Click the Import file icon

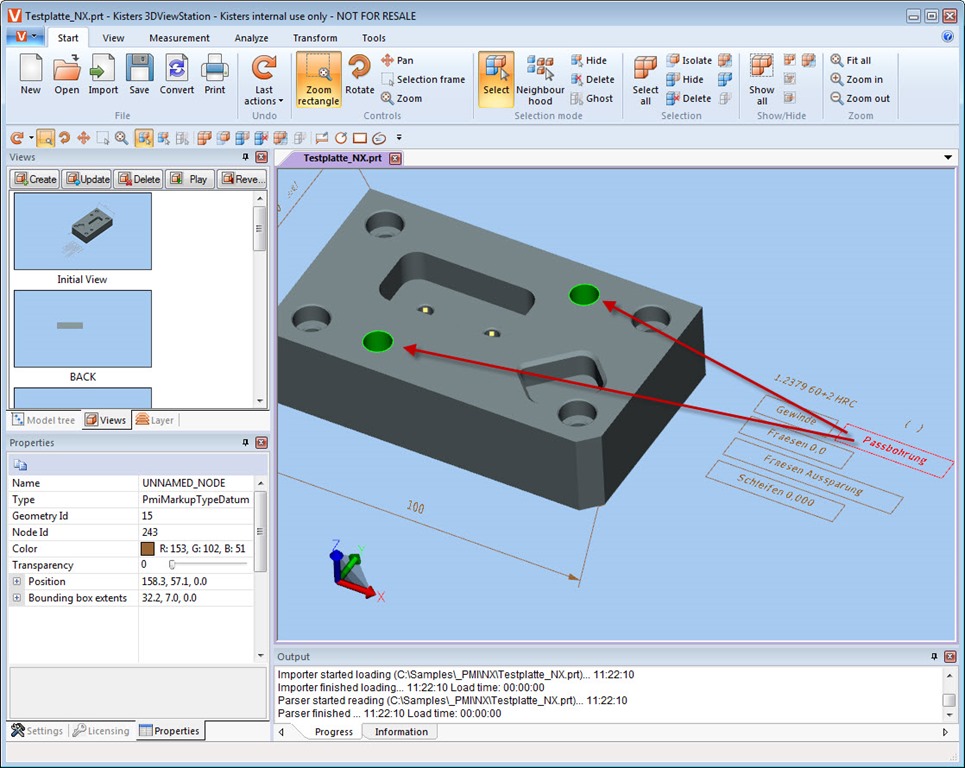point(103,75)
